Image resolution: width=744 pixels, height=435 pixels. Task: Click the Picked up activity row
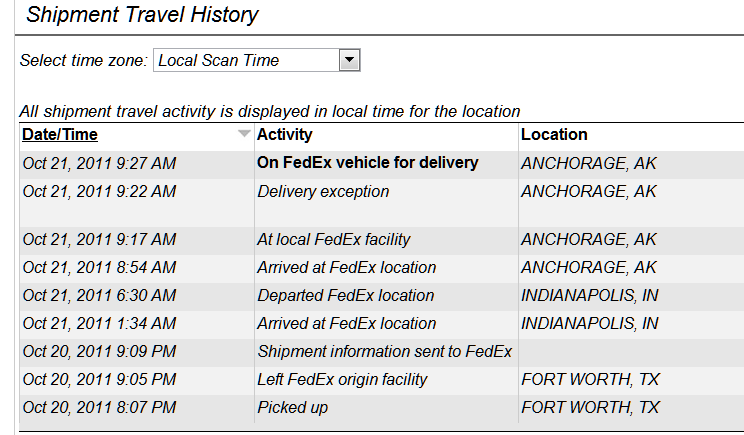381,407
